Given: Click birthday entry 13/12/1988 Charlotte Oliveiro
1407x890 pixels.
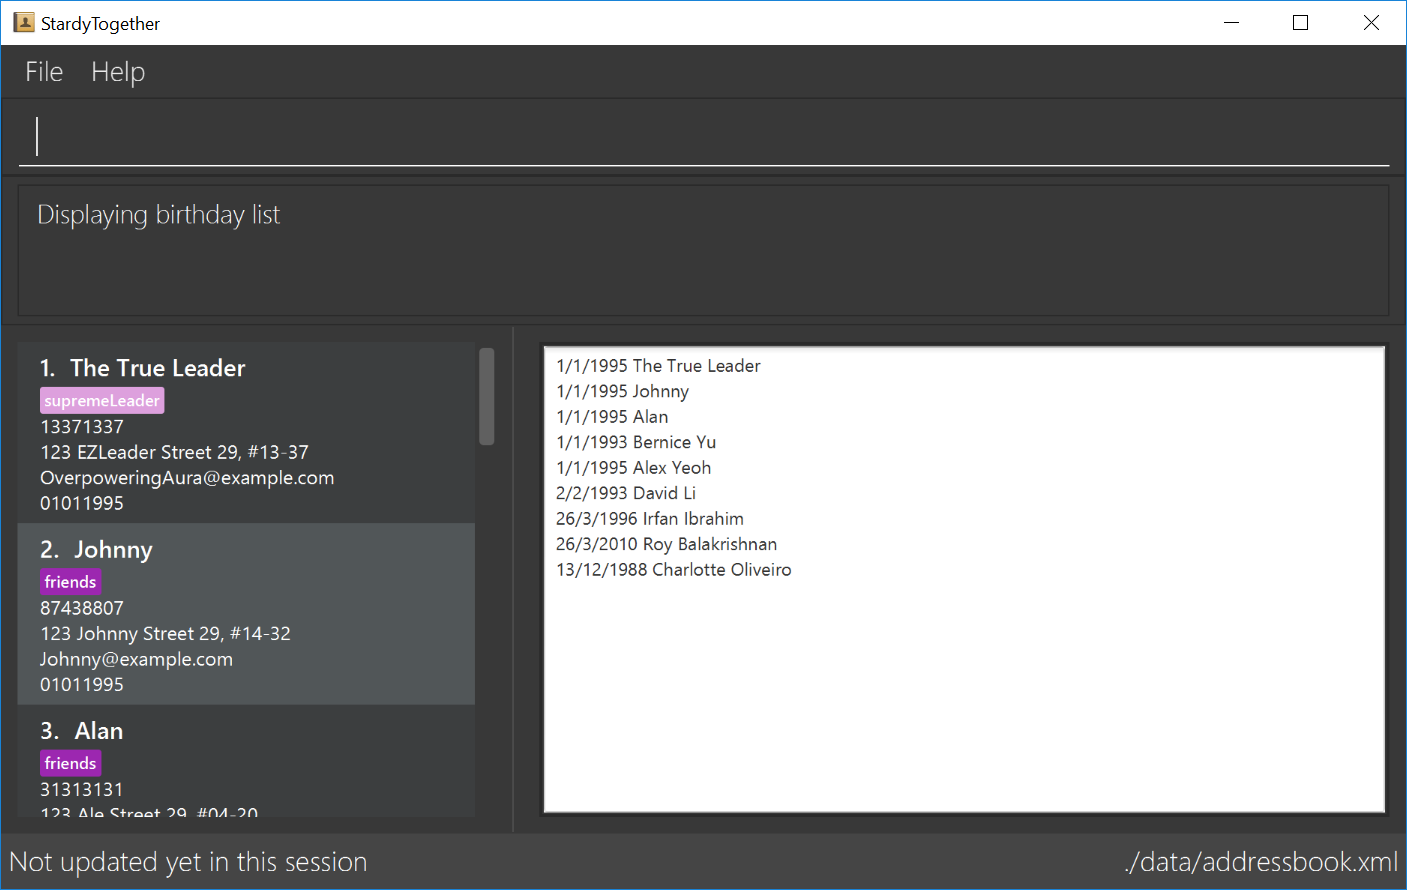Looking at the screenshot, I should tap(674, 570).
